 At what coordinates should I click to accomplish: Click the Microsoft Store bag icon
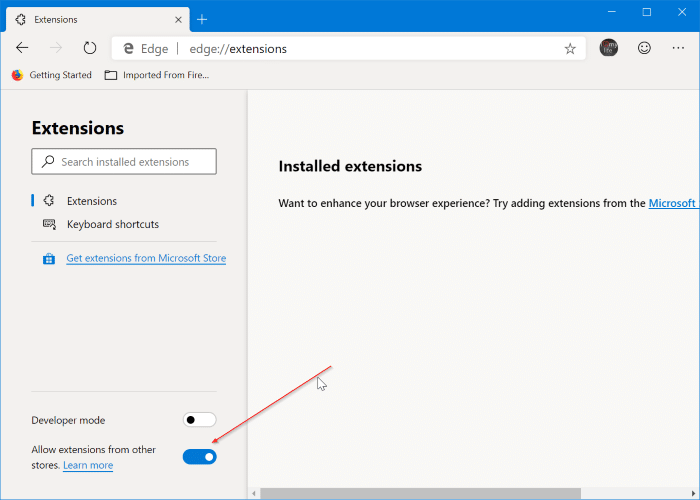coord(49,258)
